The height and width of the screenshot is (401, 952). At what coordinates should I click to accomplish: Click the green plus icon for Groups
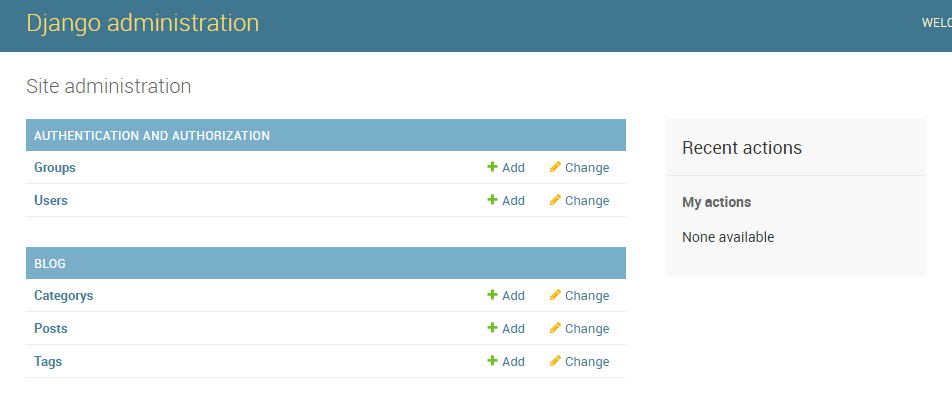tap(492, 167)
